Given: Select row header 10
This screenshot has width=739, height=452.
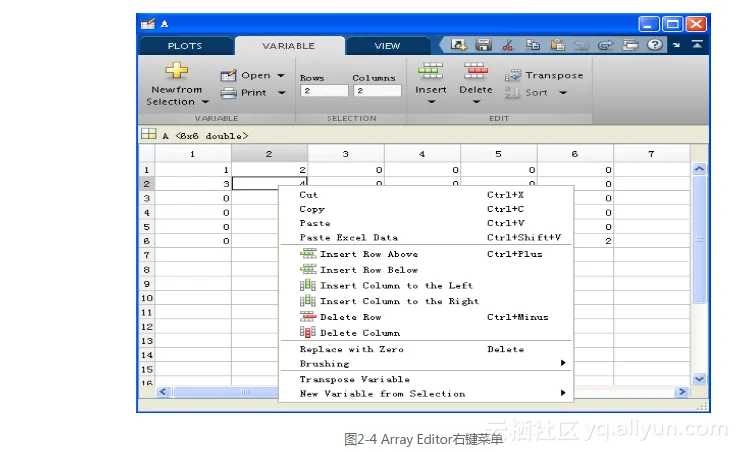Looking at the screenshot, I should [x=147, y=298].
